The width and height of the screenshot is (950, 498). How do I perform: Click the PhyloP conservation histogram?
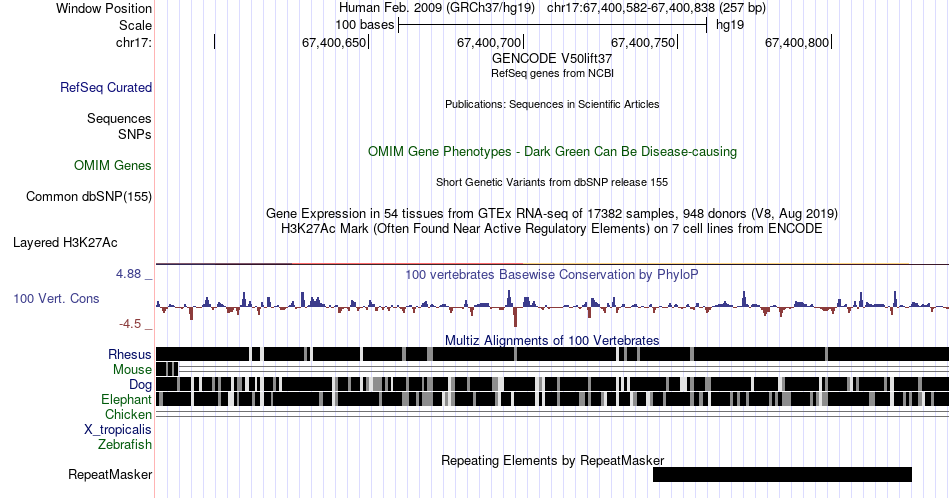click(552, 307)
